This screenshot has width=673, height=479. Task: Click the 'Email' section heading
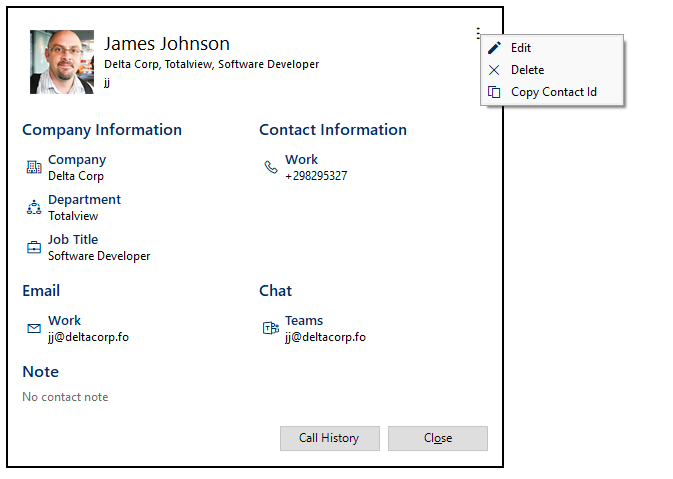[41, 291]
